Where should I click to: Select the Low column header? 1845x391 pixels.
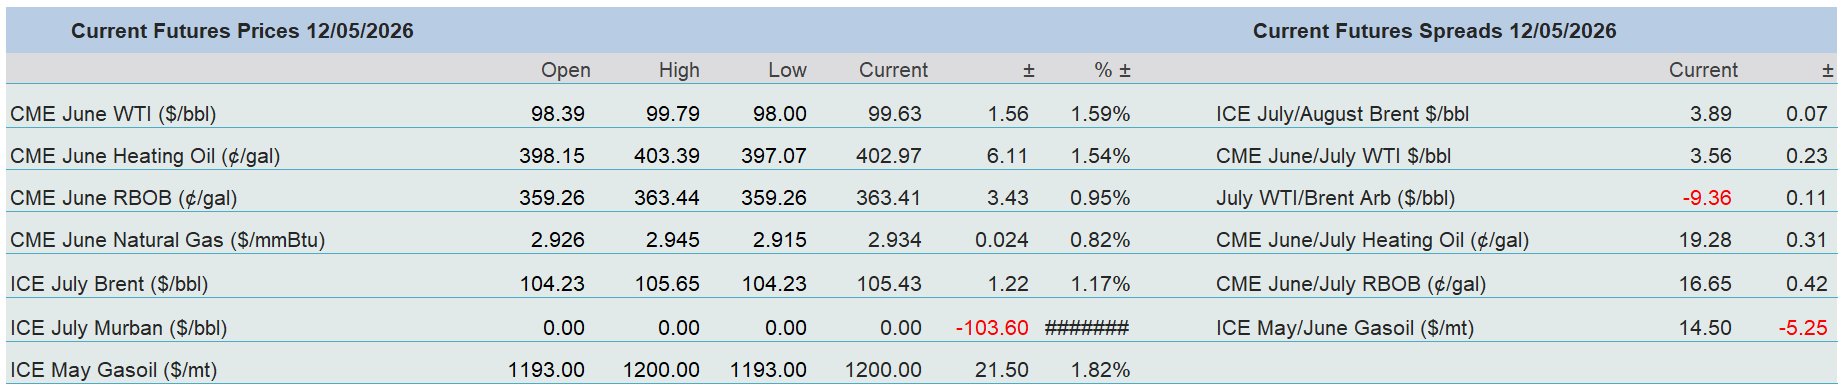click(787, 70)
